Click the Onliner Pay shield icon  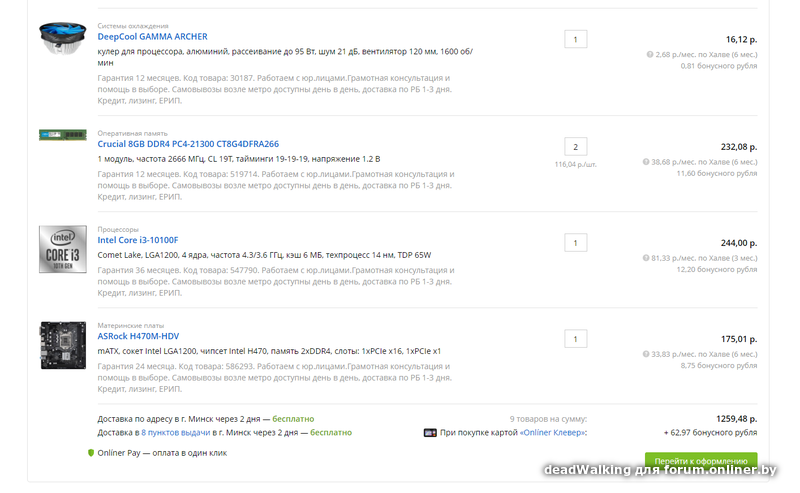click(x=91, y=453)
